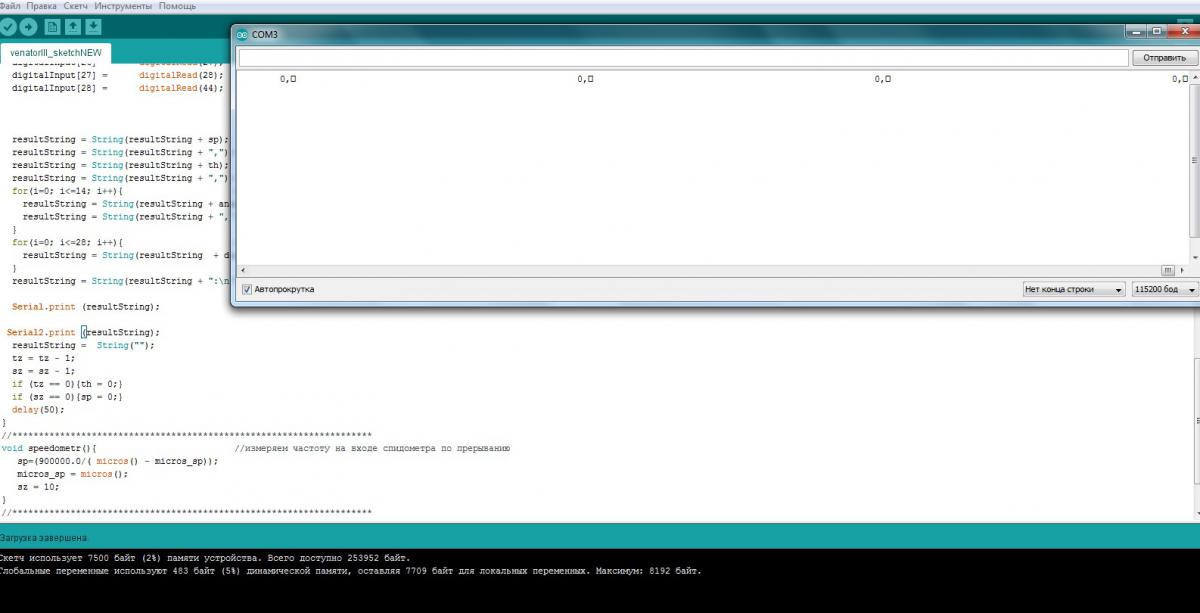Click the Arduino logo in the COM3 title bar
The image size is (1200, 613).
tap(242, 34)
